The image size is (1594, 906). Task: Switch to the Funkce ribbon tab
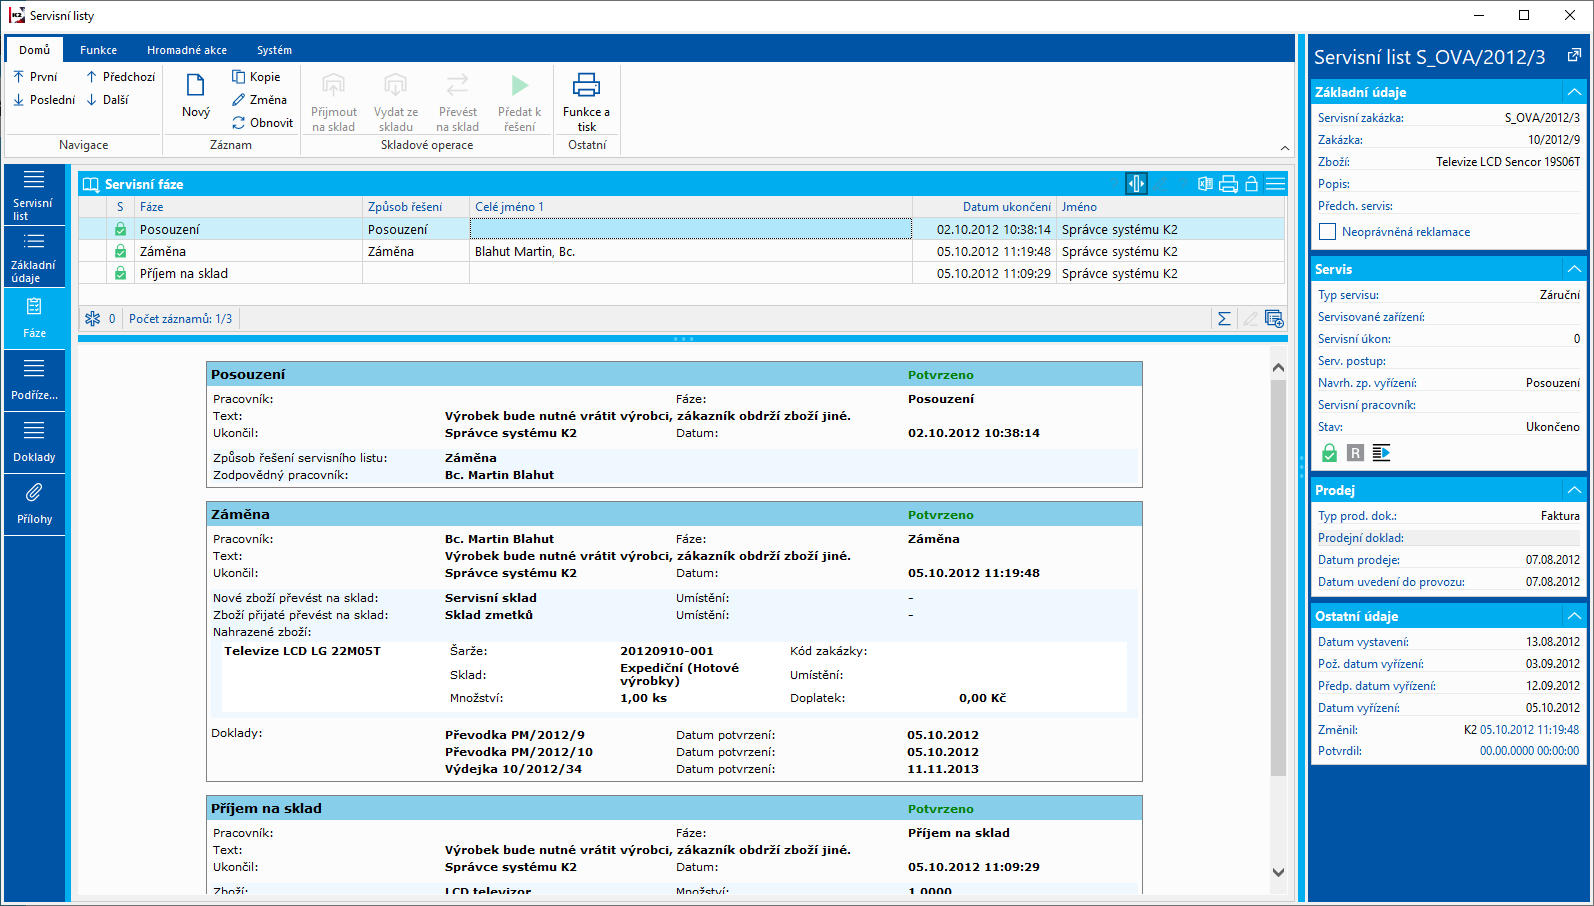98,50
